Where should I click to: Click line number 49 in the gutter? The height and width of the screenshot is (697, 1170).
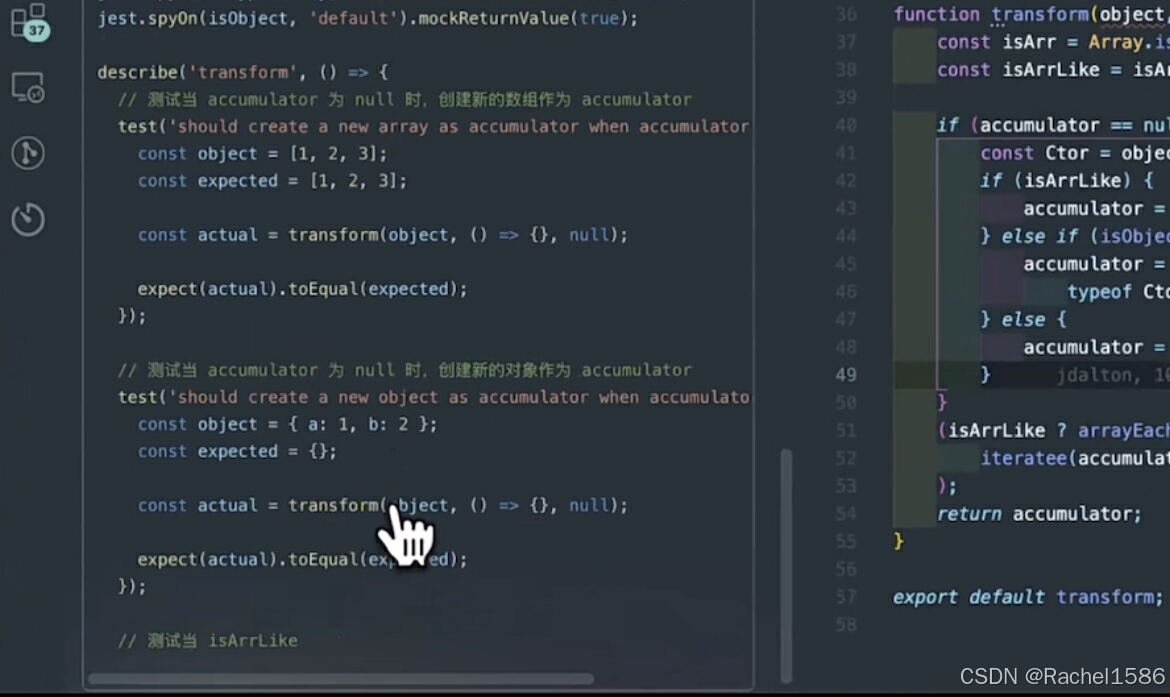(x=846, y=375)
